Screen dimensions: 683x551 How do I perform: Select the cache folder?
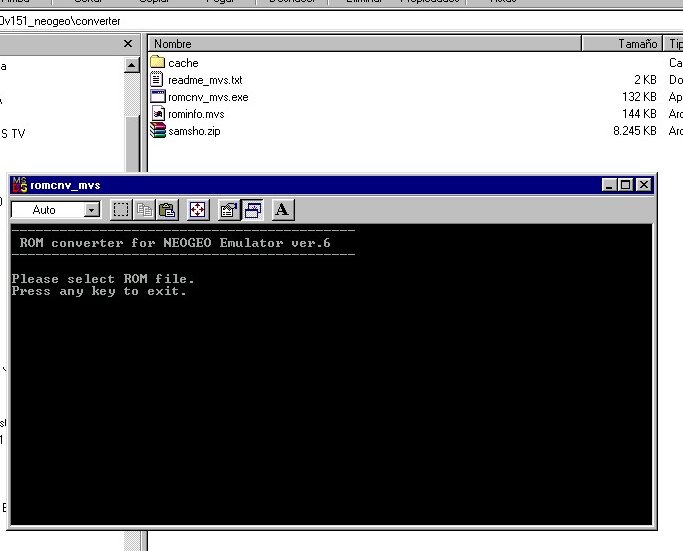click(x=183, y=63)
